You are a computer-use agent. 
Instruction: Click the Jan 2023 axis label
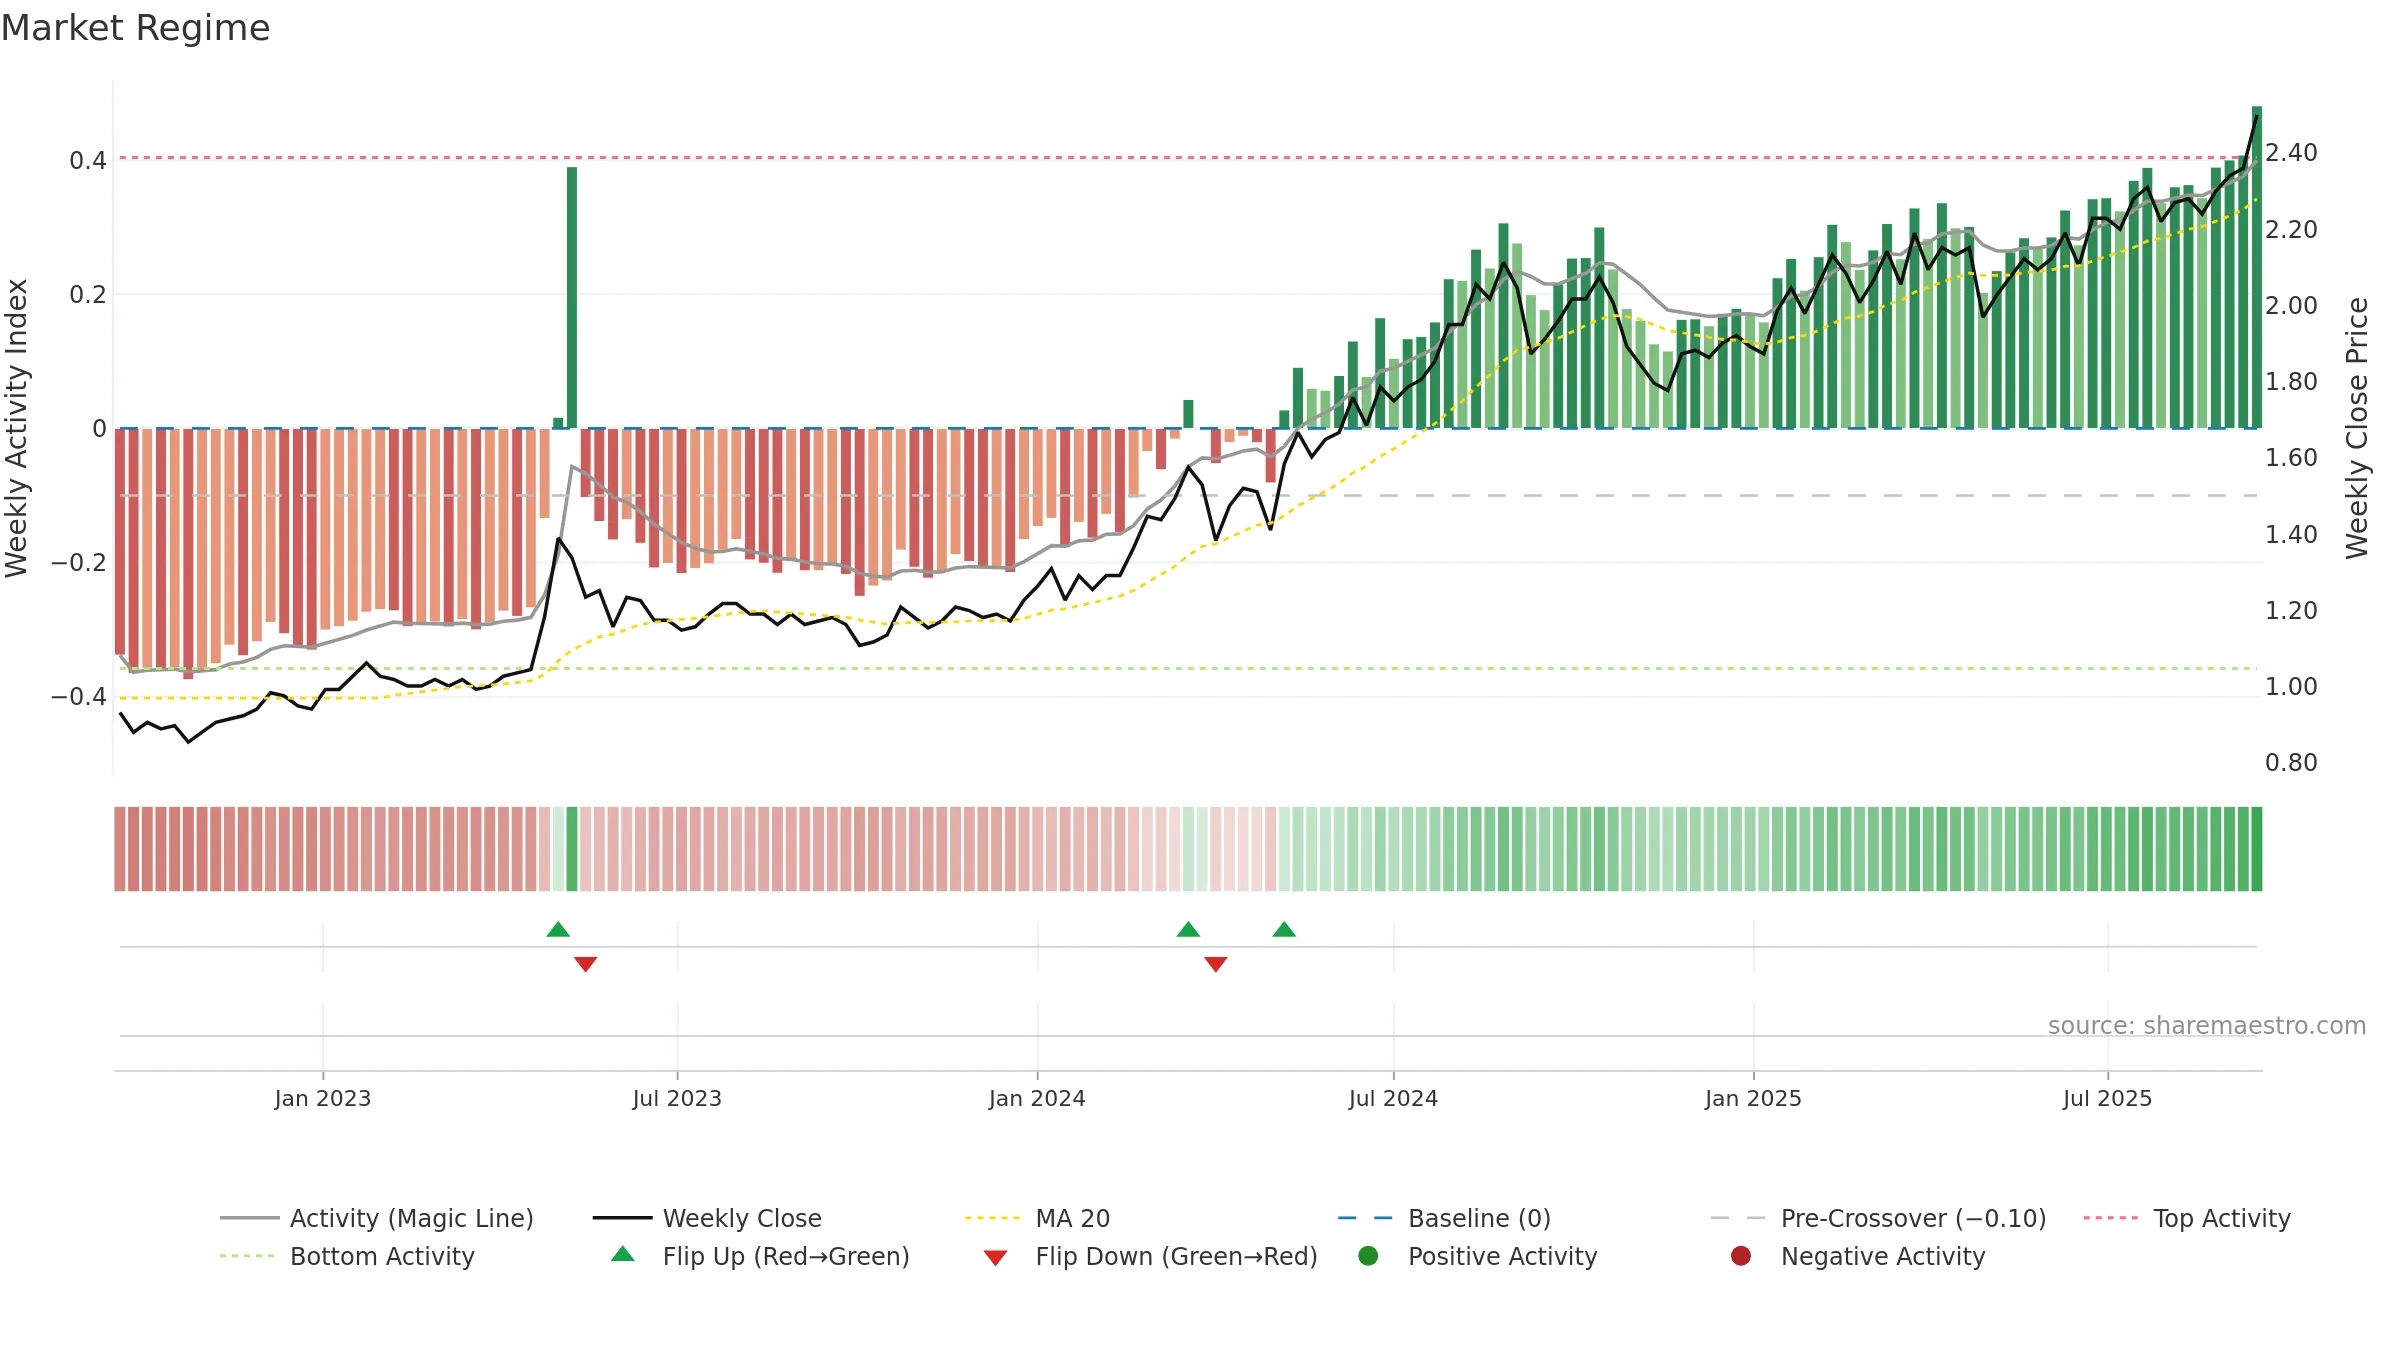click(323, 1098)
